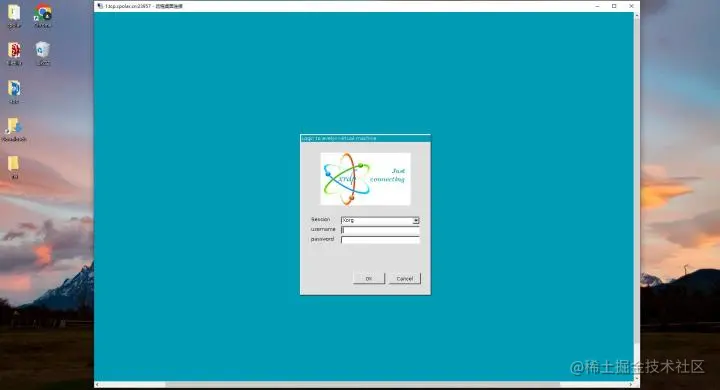720x390 pixels.
Task: Click the horizontal scrollbar right arrow
Action: [631, 384]
